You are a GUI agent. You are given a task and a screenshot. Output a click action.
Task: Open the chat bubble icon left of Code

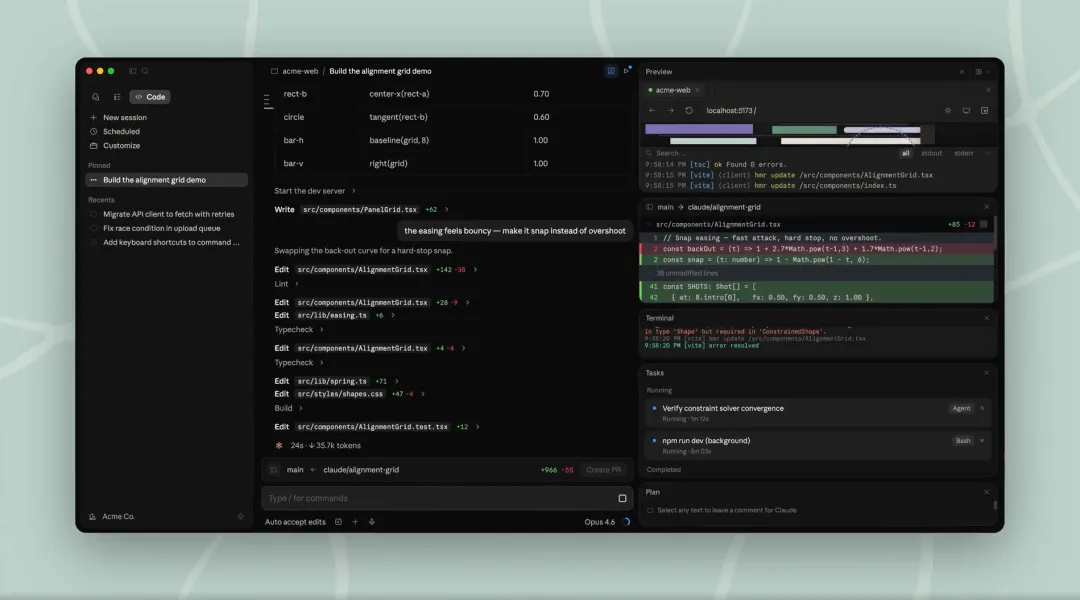coord(96,97)
